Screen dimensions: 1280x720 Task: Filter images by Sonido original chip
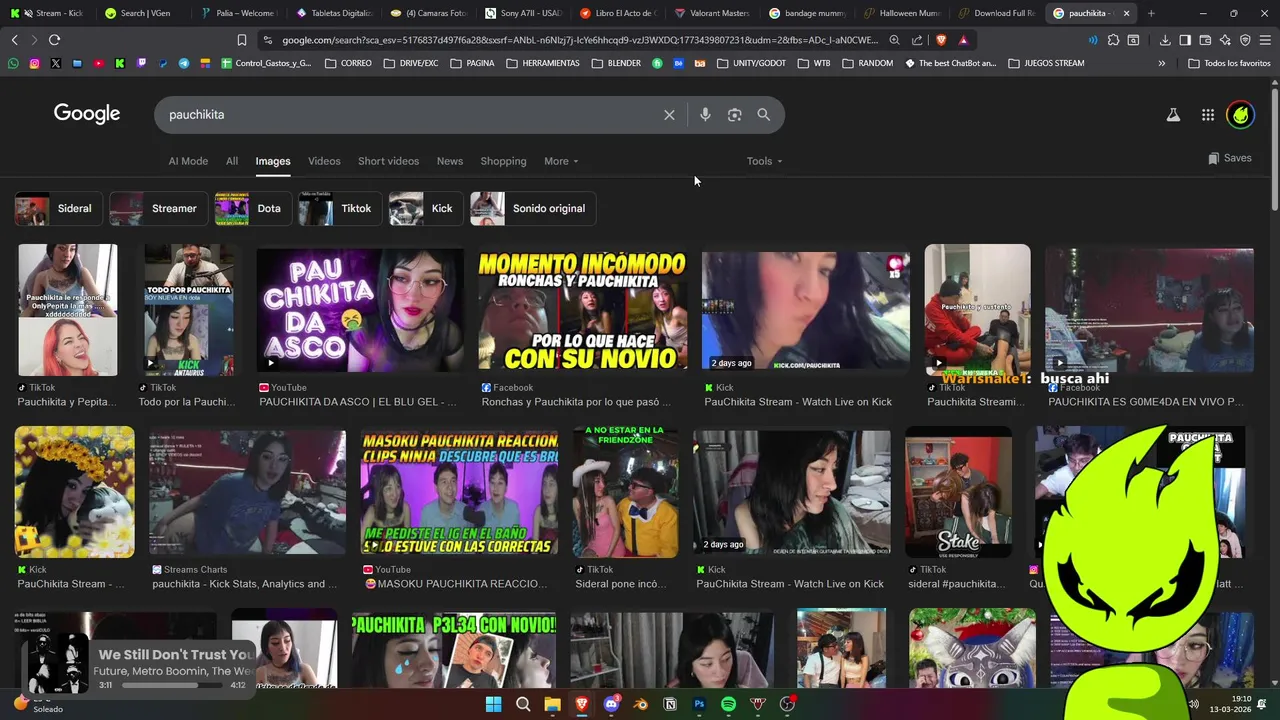point(533,208)
